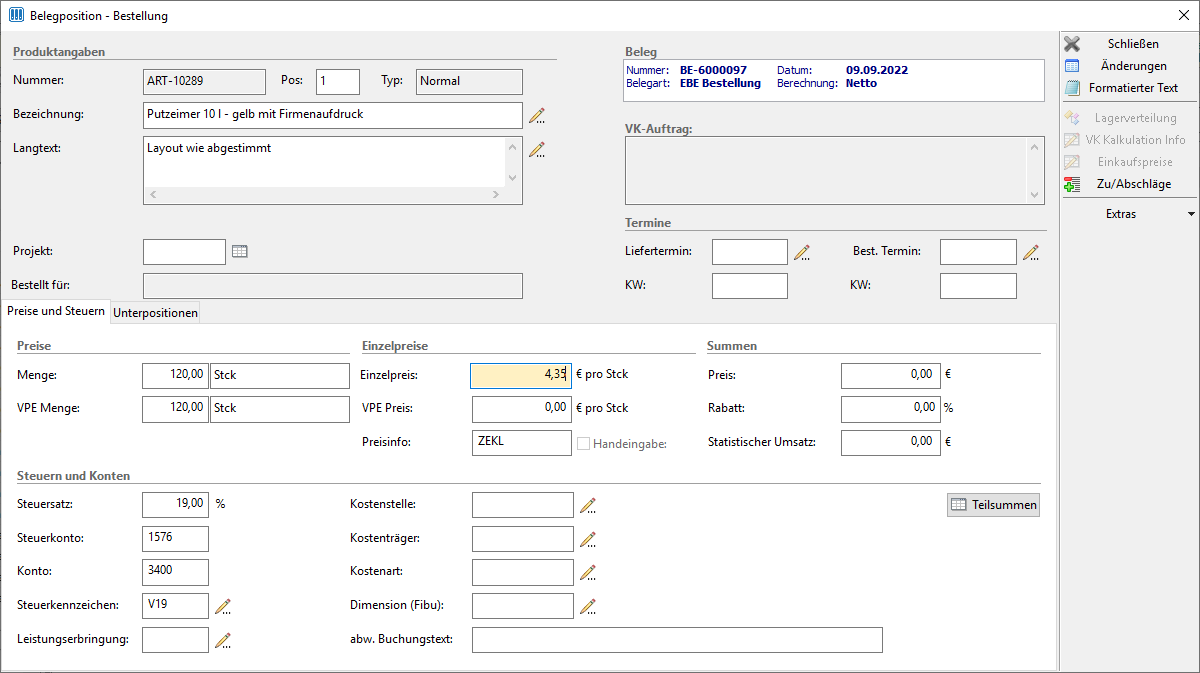Open the Kostenart lookup pencil icon
The width and height of the screenshot is (1200, 673).
[x=588, y=572]
